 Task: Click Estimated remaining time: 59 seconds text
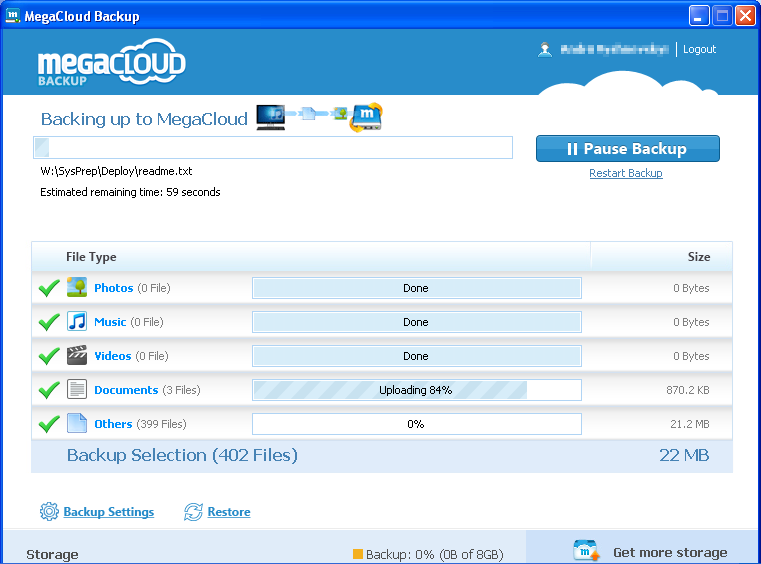(130, 192)
